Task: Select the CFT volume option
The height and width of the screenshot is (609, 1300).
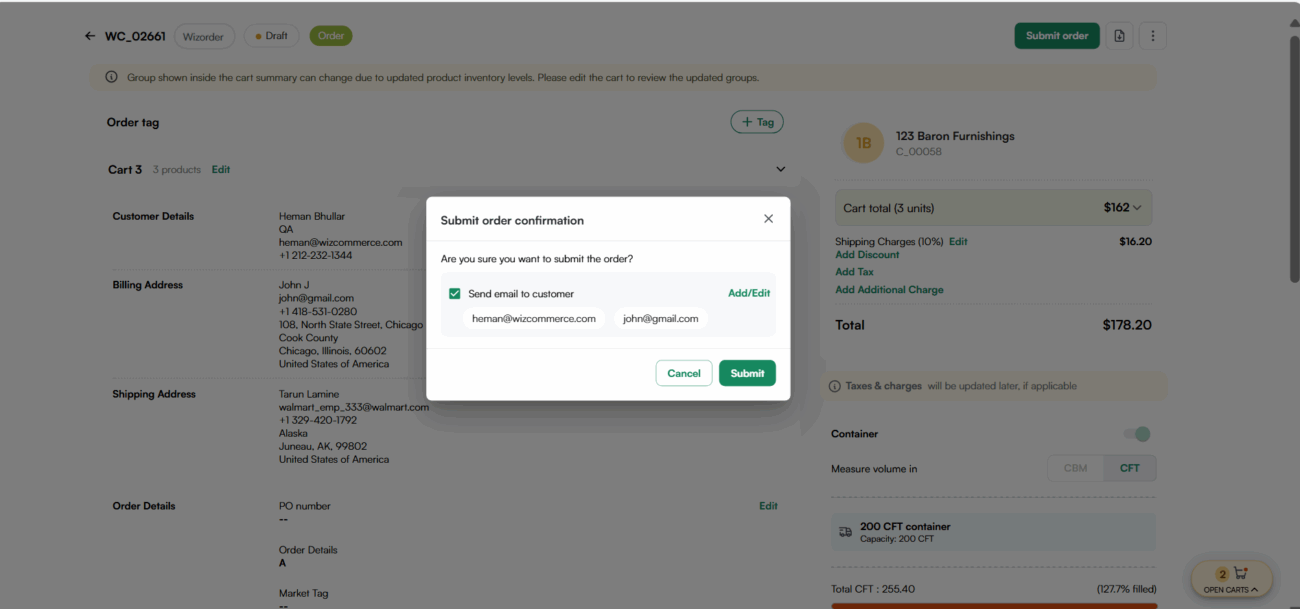Action: point(1130,468)
